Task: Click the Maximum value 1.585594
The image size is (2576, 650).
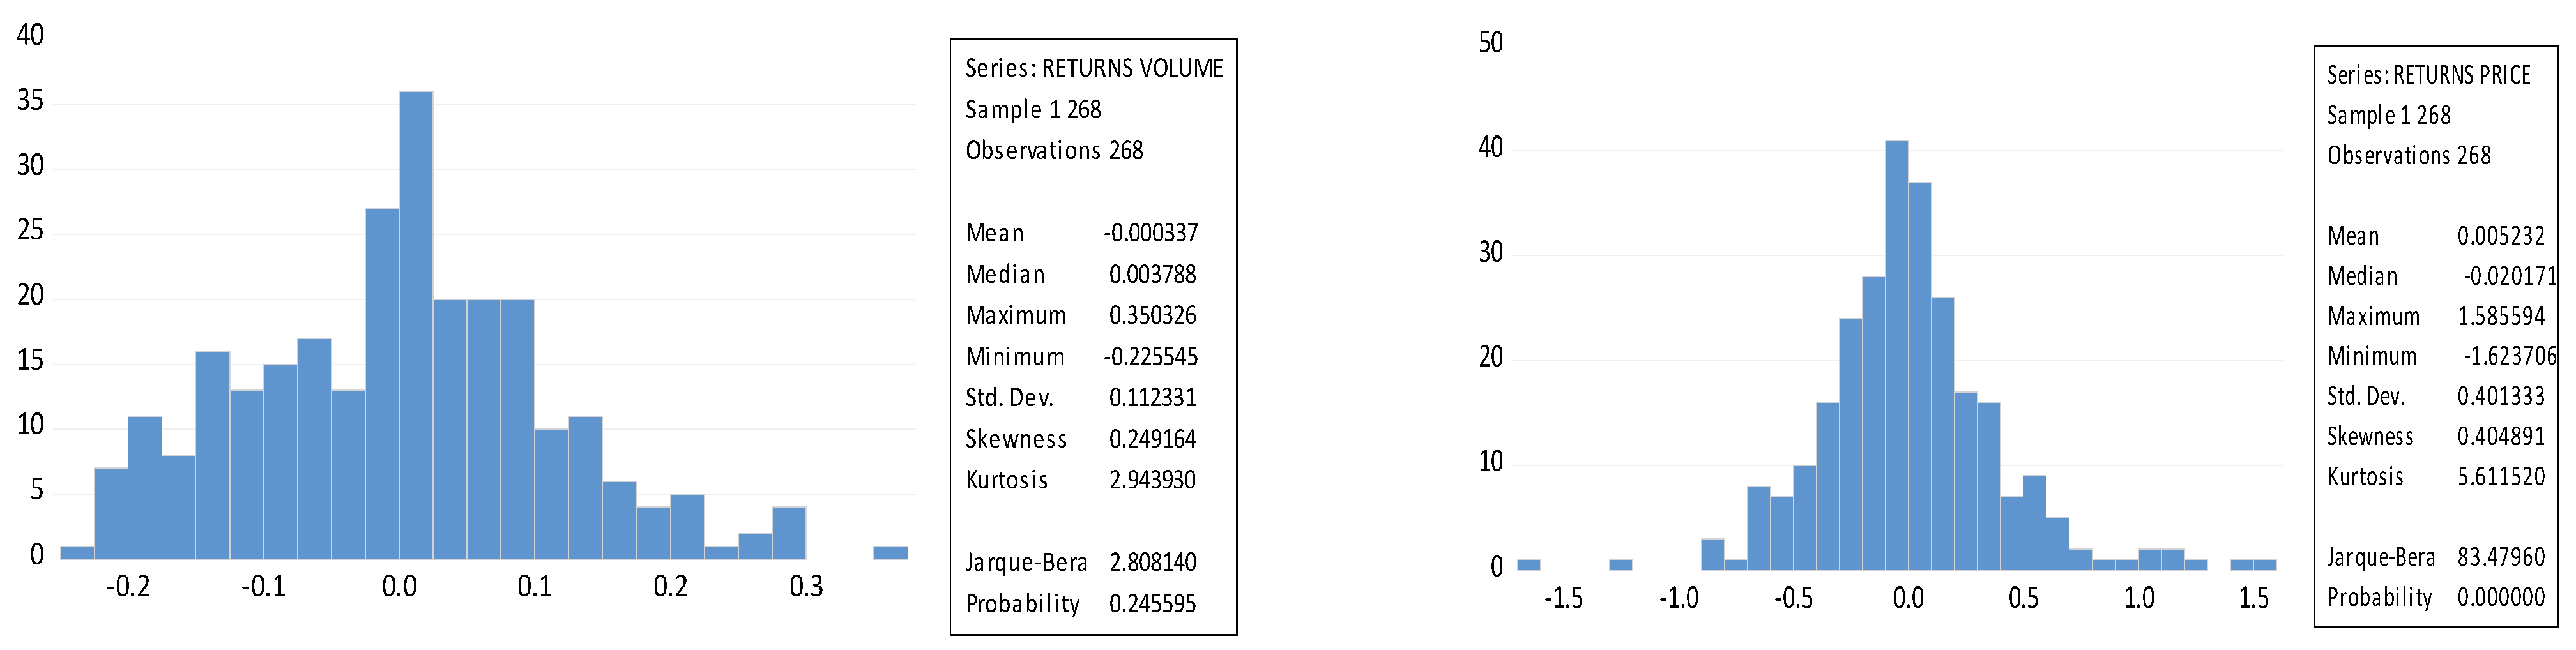Action: (x=2500, y=316)
